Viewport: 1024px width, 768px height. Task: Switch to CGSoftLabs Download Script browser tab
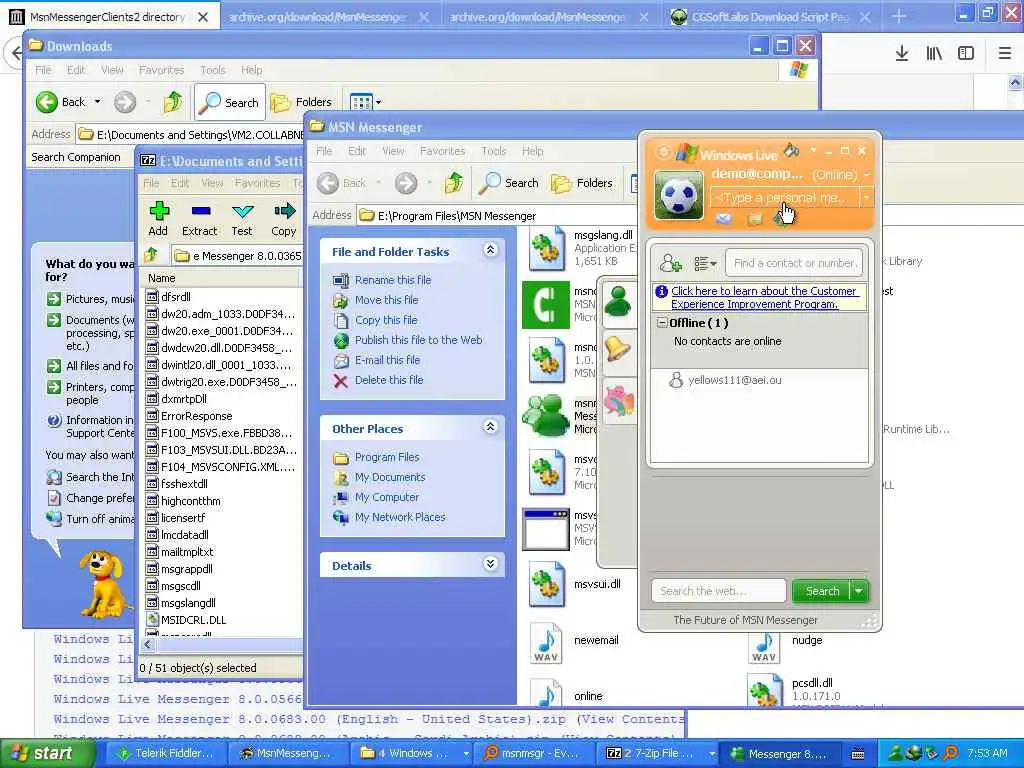769,17
